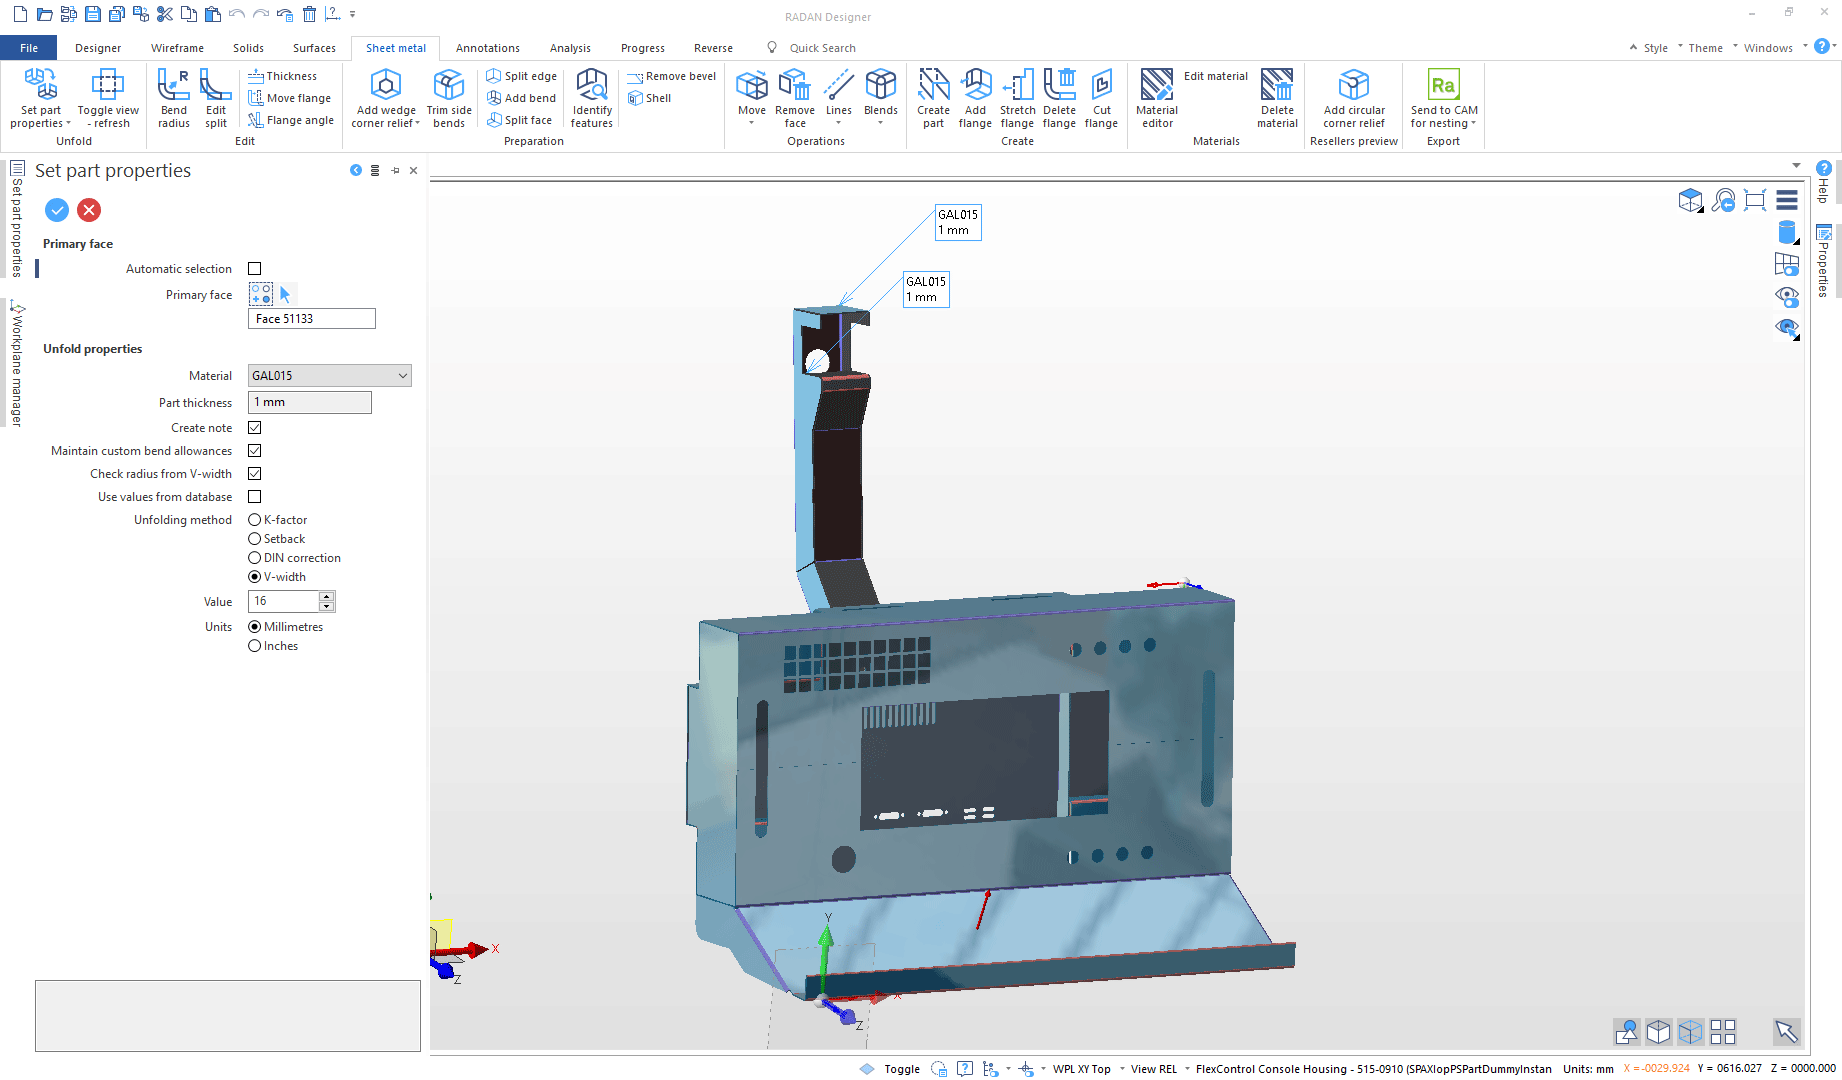This screenshot has height=1080, width=1842.
Task: Choose the Cut flange tool
Action: click(1101, 87)
